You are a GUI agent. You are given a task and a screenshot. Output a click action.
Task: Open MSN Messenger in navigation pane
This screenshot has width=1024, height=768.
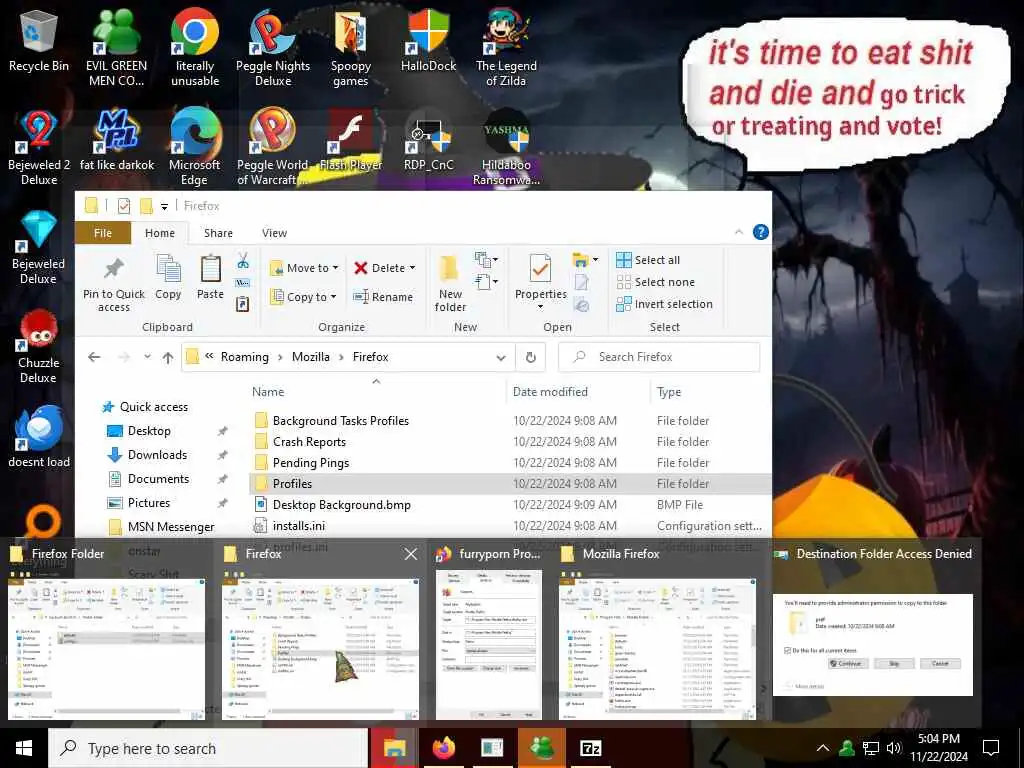171,527
